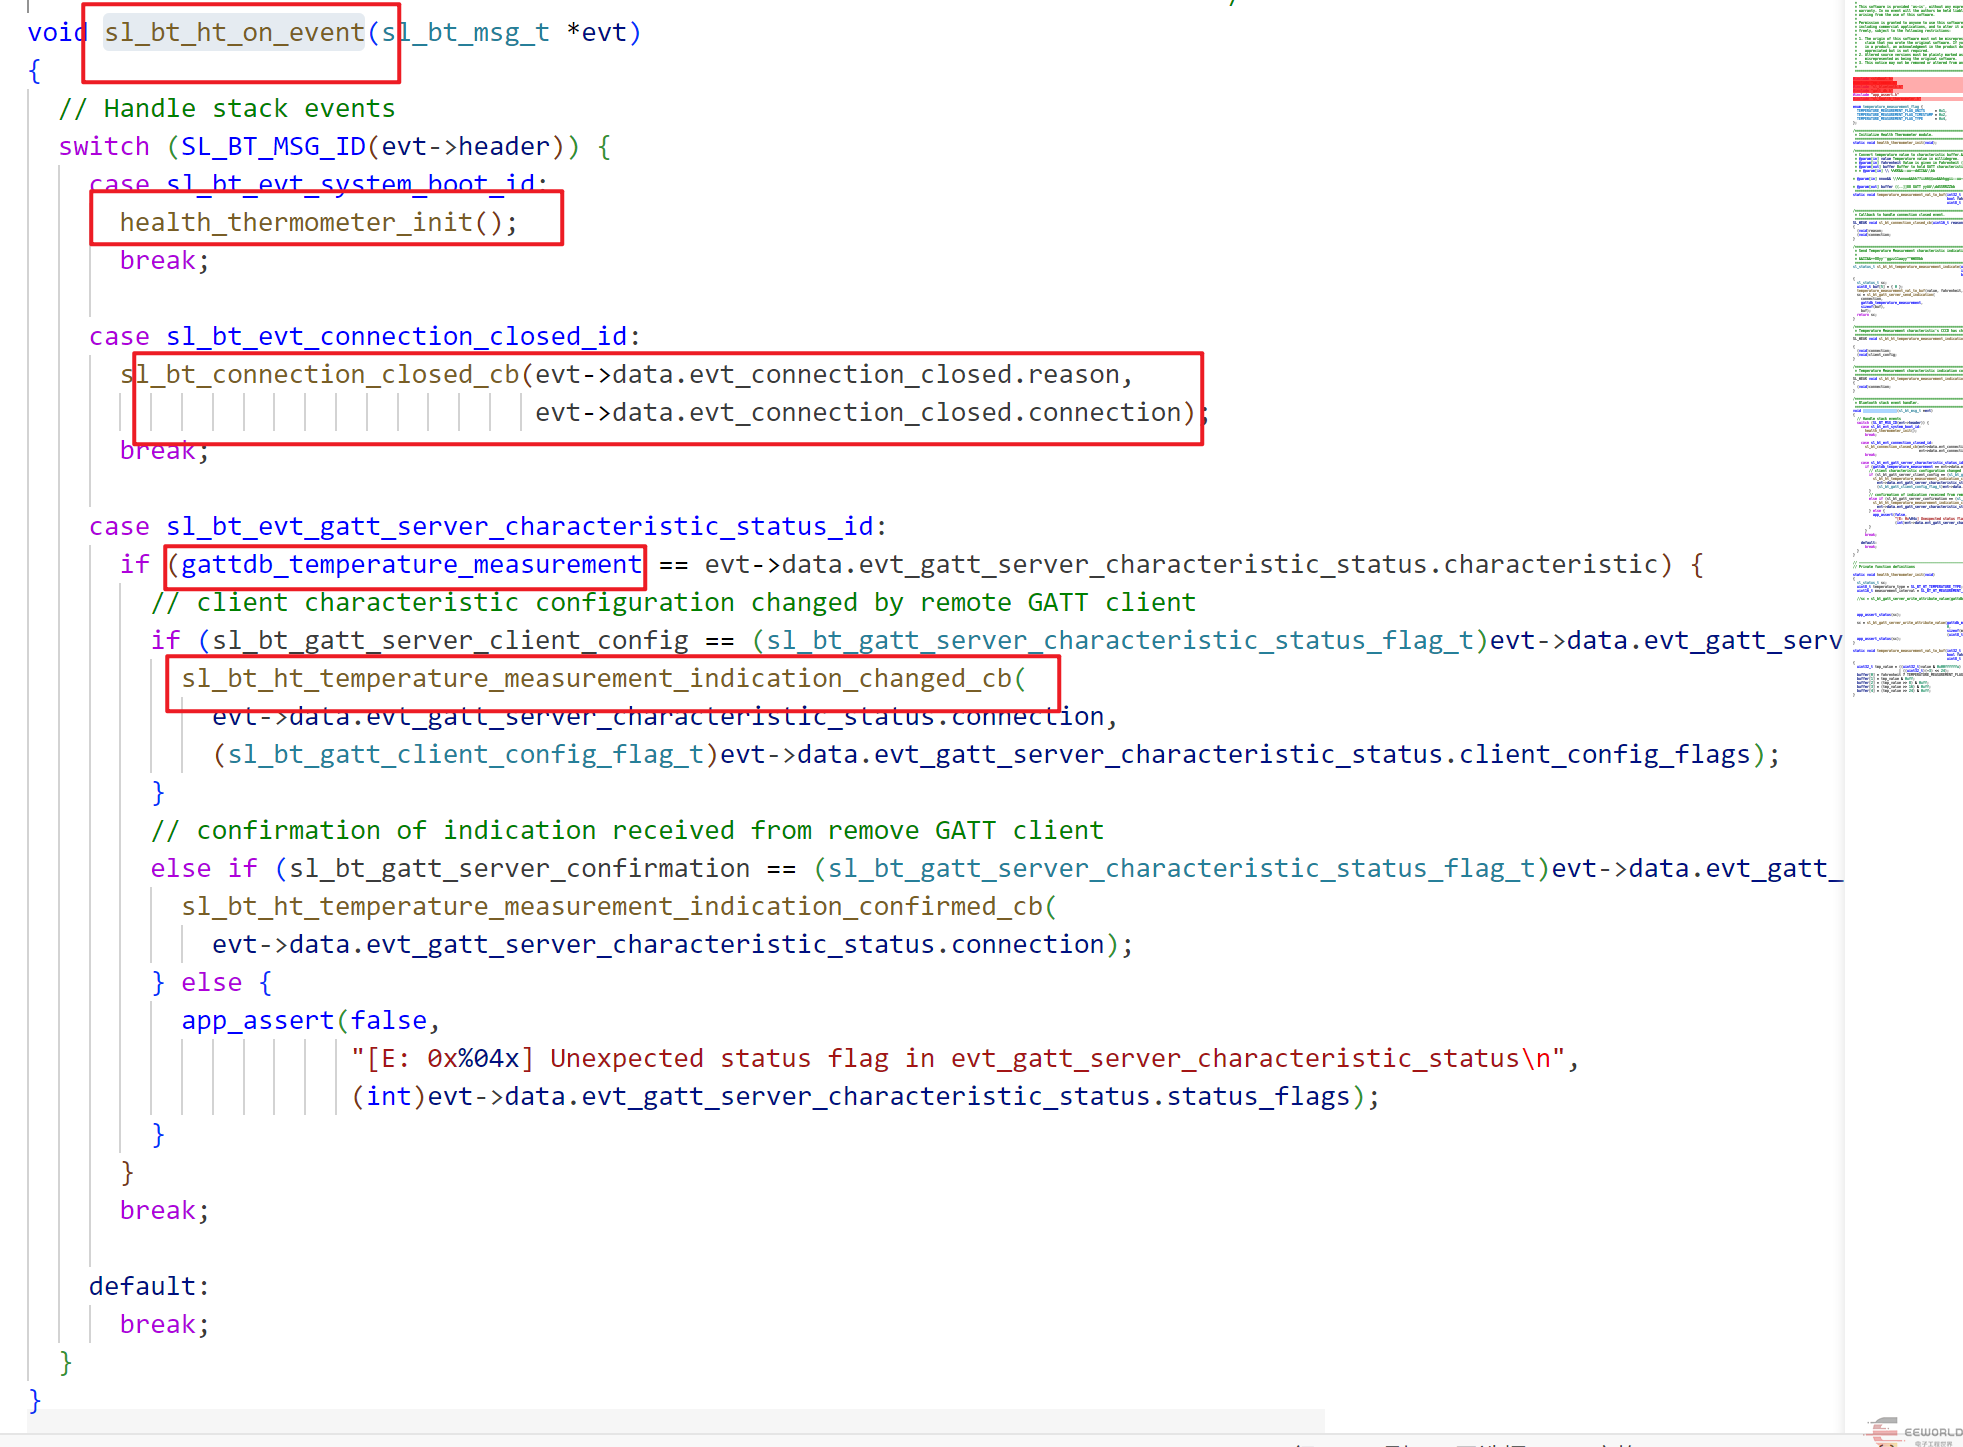
Task: Click the SL_BT_MSG_ID macro in switch
Action: (x=273, y=147)
